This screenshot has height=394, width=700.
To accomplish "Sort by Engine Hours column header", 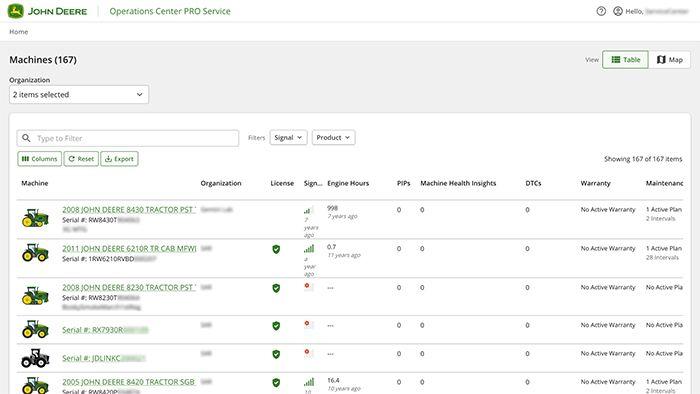I will point(348,183).
